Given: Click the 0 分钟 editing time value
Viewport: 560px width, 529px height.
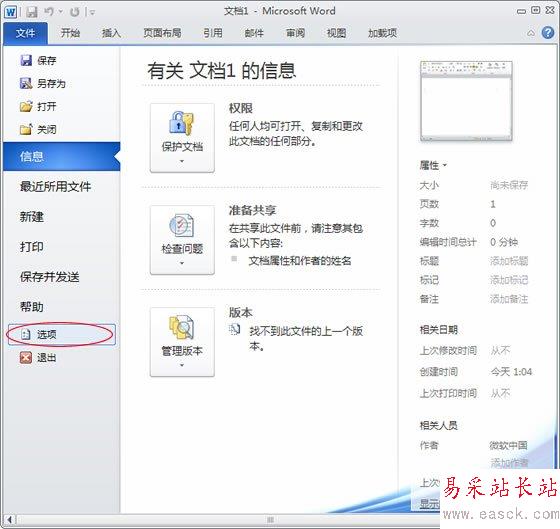Looking at the screenshot, I should coord(504,242).
